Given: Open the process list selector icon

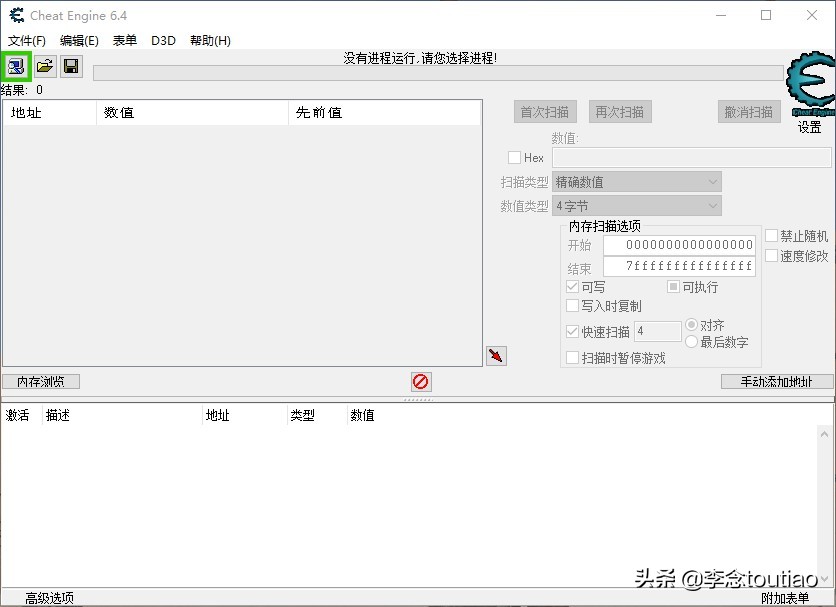Looking at the screenshot, I should pyautogui.click(x=15, y=66).
